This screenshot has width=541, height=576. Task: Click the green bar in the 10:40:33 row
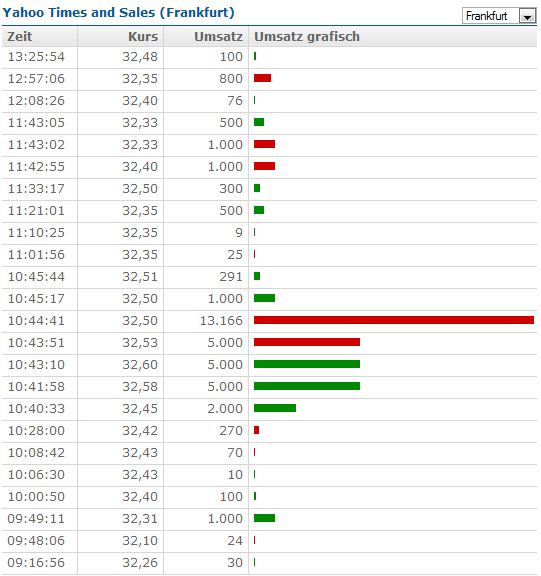pyautogui.click(x=275, y=408)
